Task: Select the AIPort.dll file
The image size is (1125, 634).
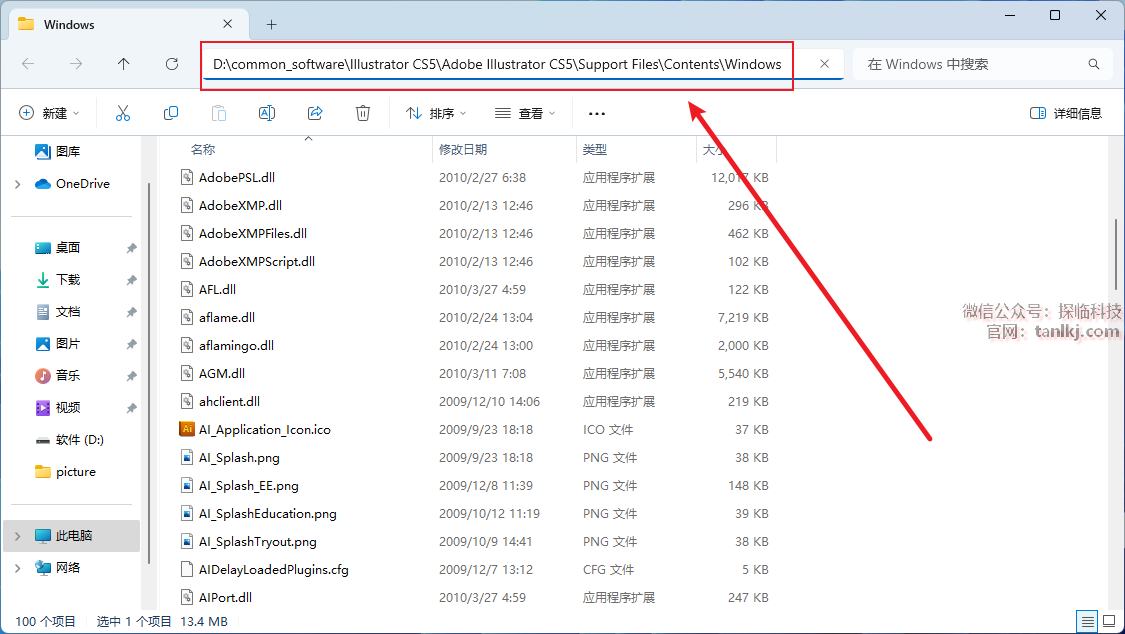Action: coord(225,597)
